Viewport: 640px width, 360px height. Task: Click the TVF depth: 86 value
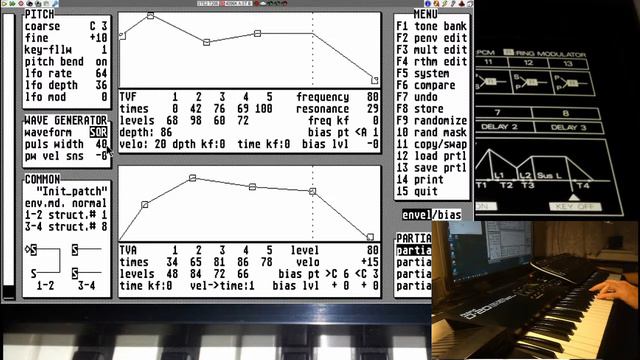point(166,133)
